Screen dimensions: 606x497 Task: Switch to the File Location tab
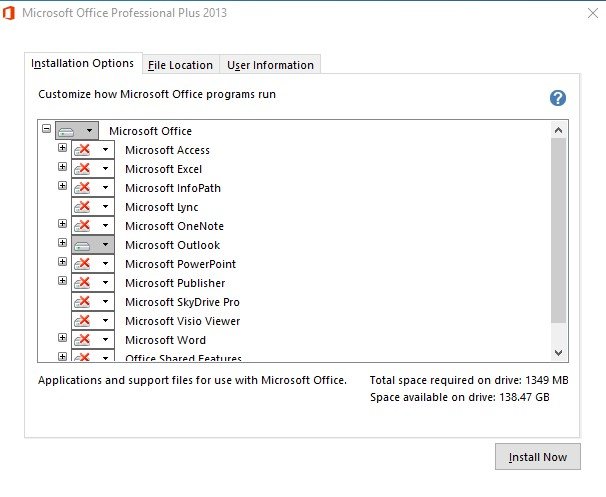[x=180, y=65]
